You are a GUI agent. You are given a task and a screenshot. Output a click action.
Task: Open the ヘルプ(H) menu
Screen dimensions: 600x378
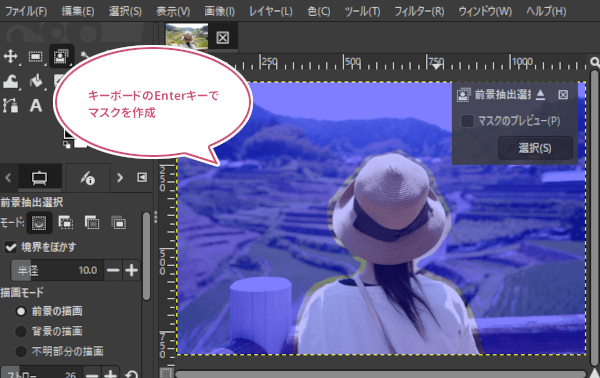[546, 11]
